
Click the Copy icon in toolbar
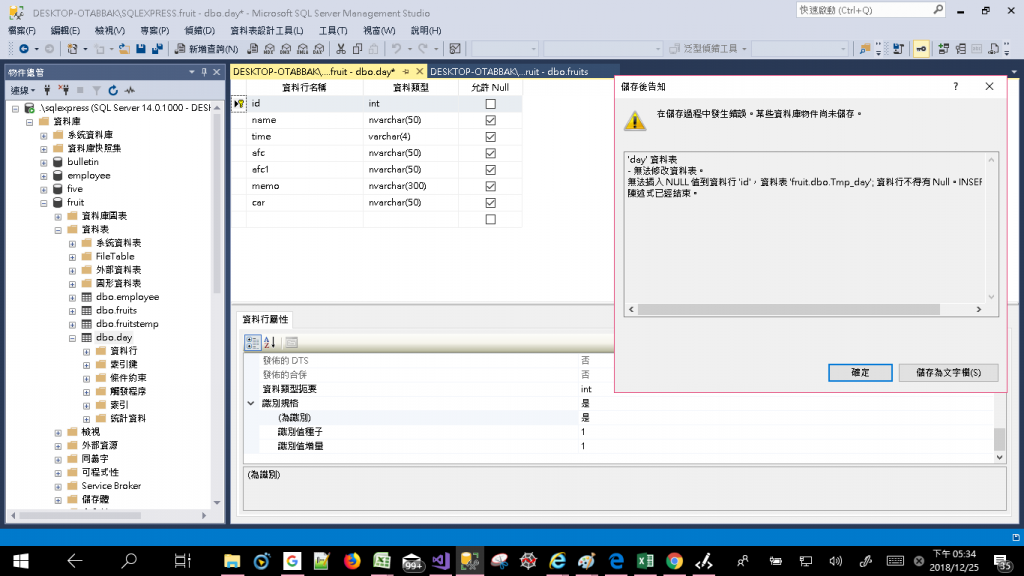(357, 49)
